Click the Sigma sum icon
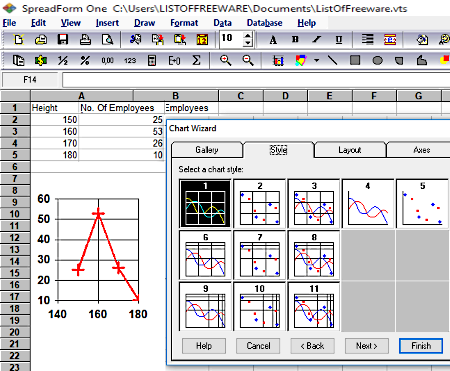 point(196,60)
